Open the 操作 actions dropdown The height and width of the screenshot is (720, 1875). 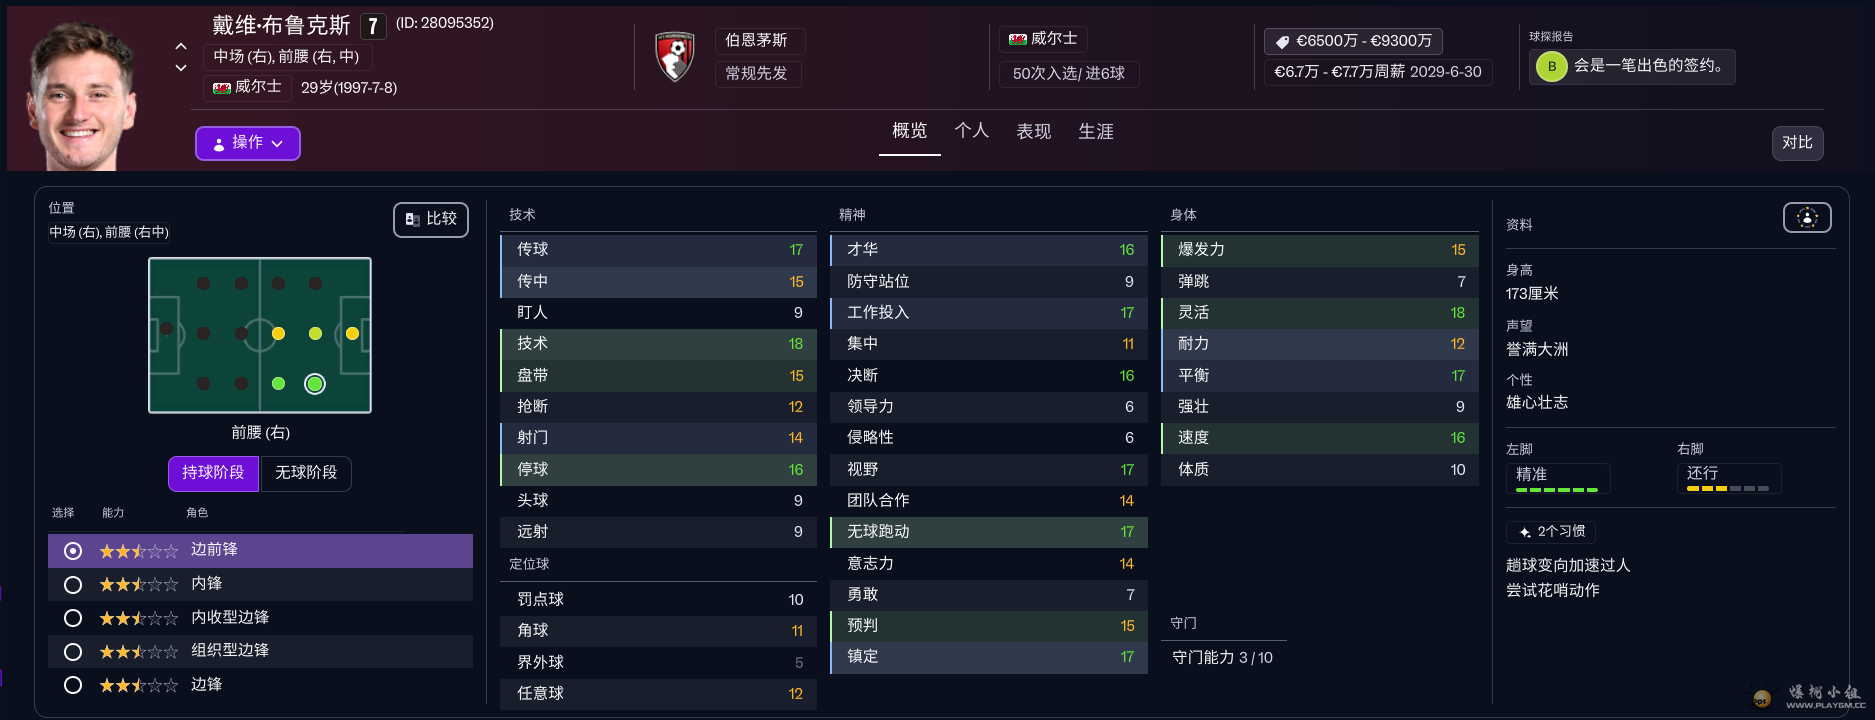point(248,143)
